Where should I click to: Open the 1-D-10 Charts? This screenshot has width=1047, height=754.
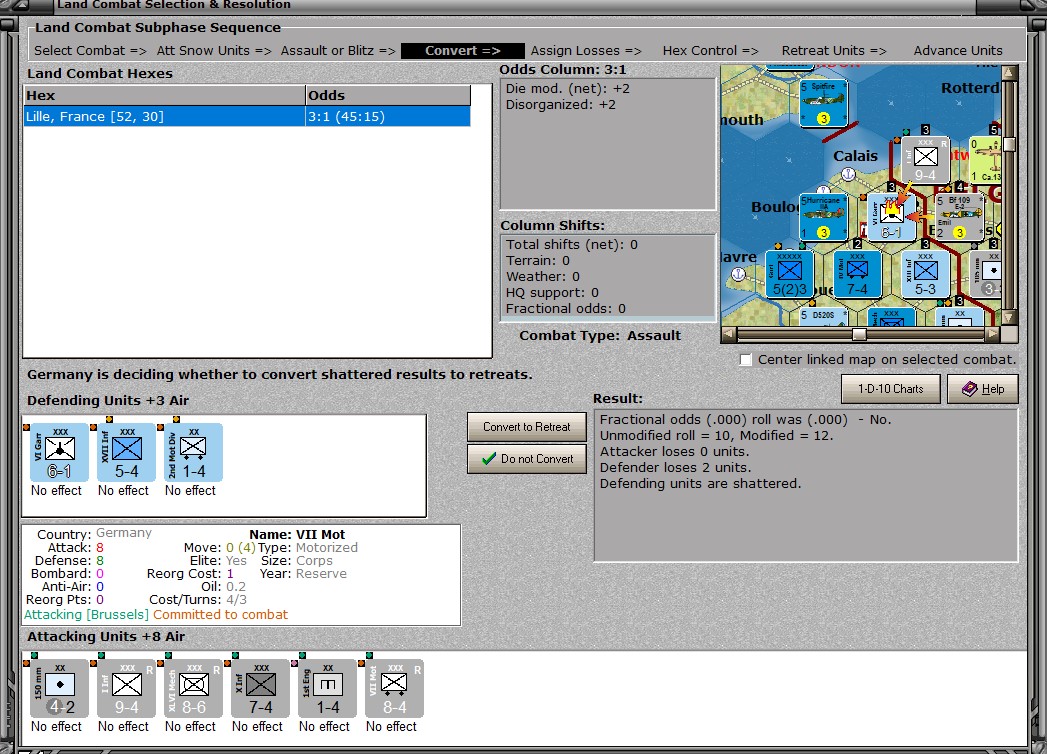point(890,389)
